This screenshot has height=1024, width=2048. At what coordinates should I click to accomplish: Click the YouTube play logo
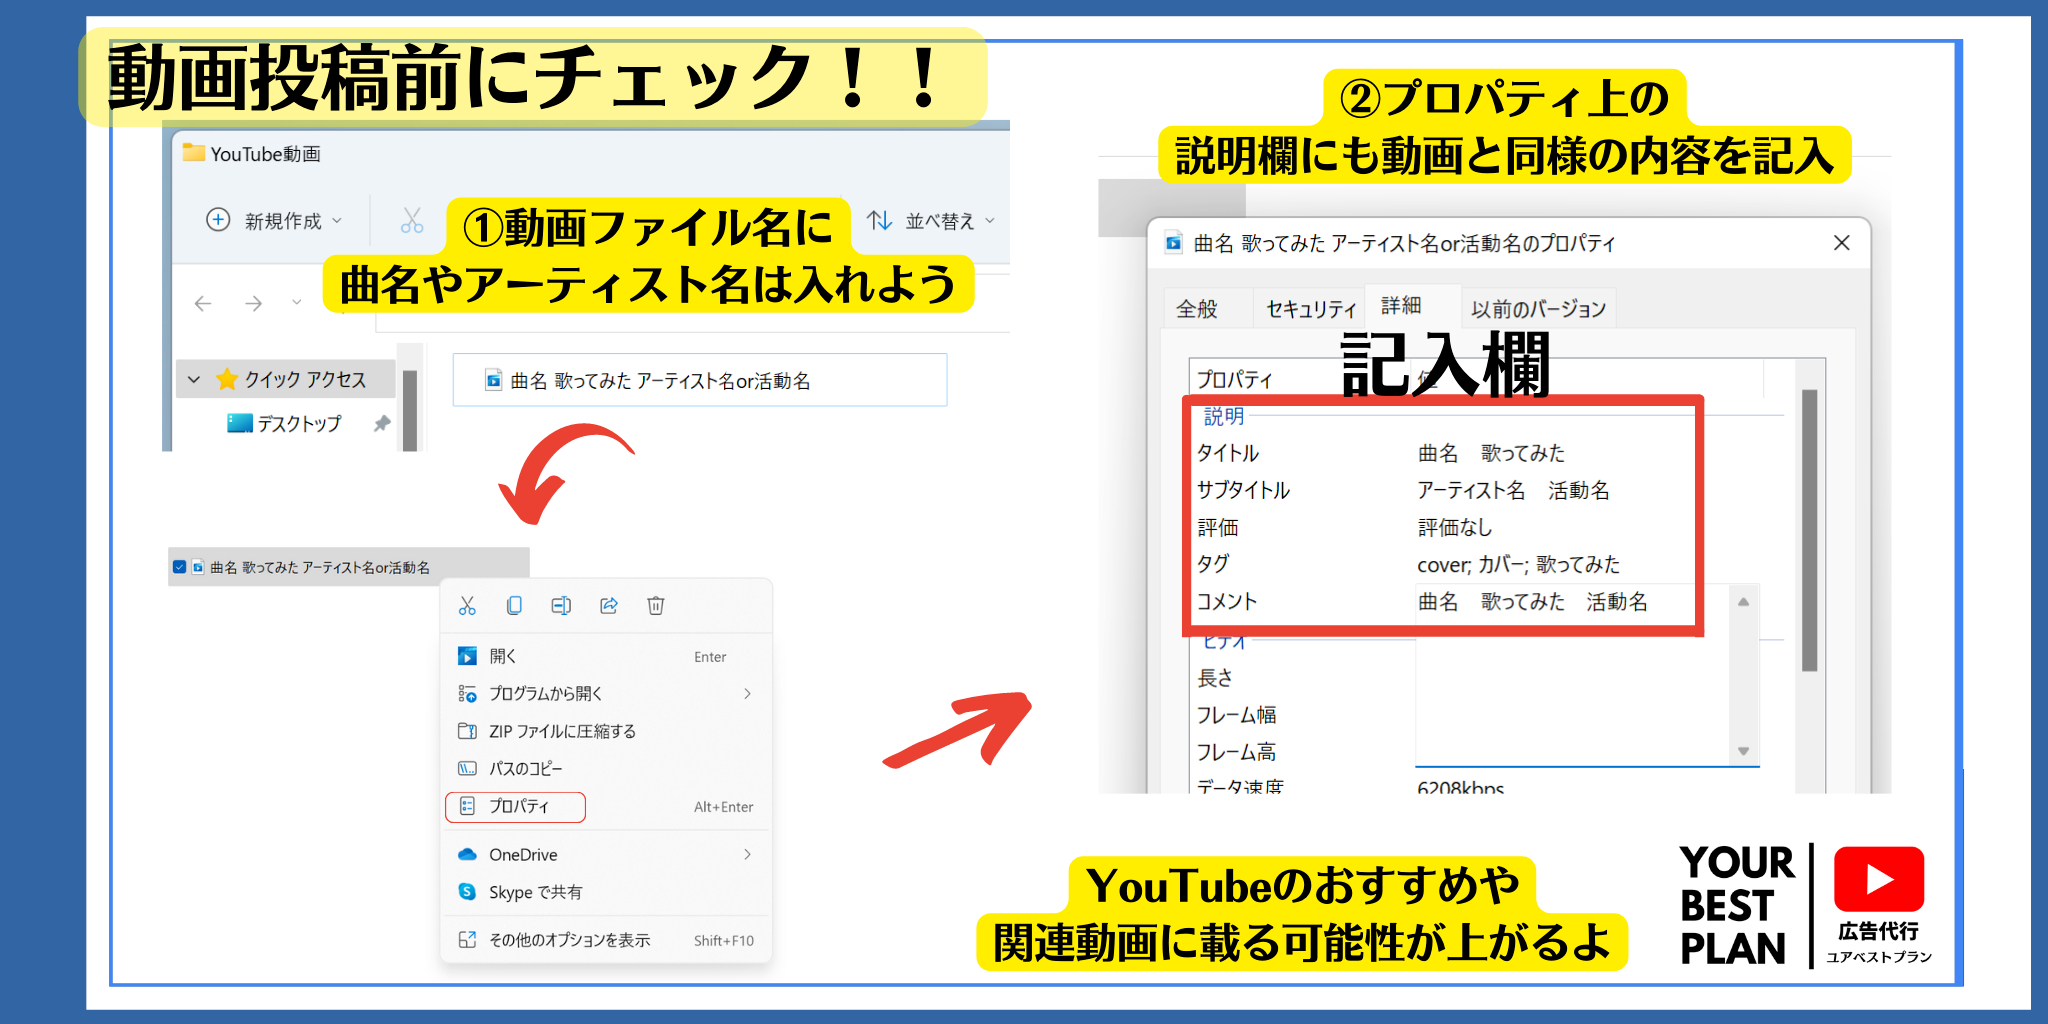pos(1879,879)
